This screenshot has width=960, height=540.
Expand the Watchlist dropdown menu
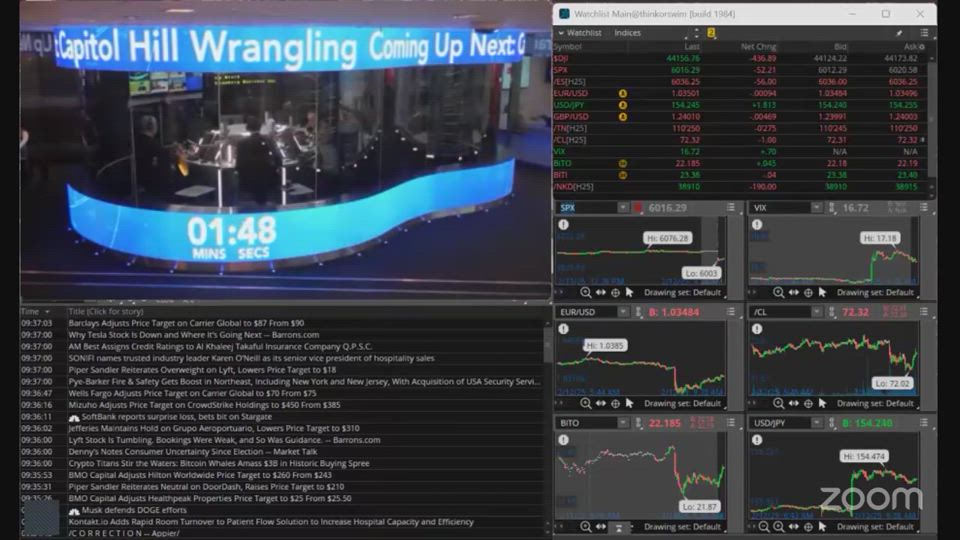coord(580,33)
